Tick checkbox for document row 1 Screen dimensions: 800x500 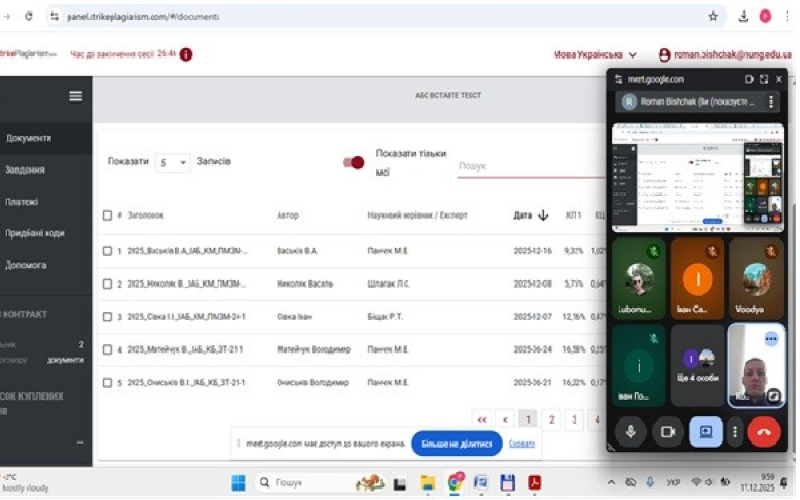(107, 251)
